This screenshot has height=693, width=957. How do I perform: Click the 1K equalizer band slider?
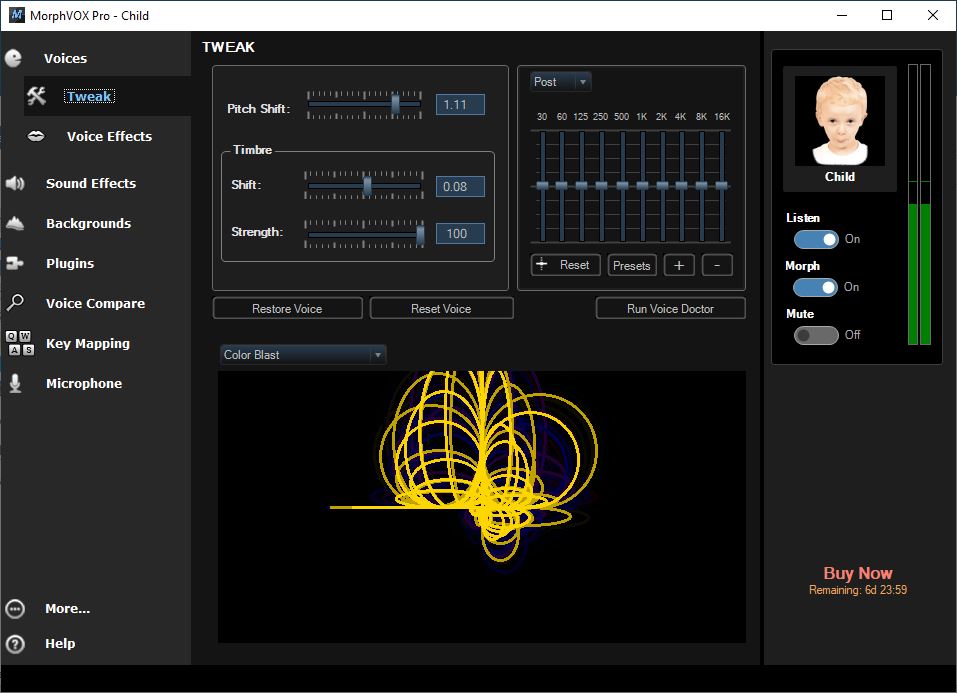(642, 186)
